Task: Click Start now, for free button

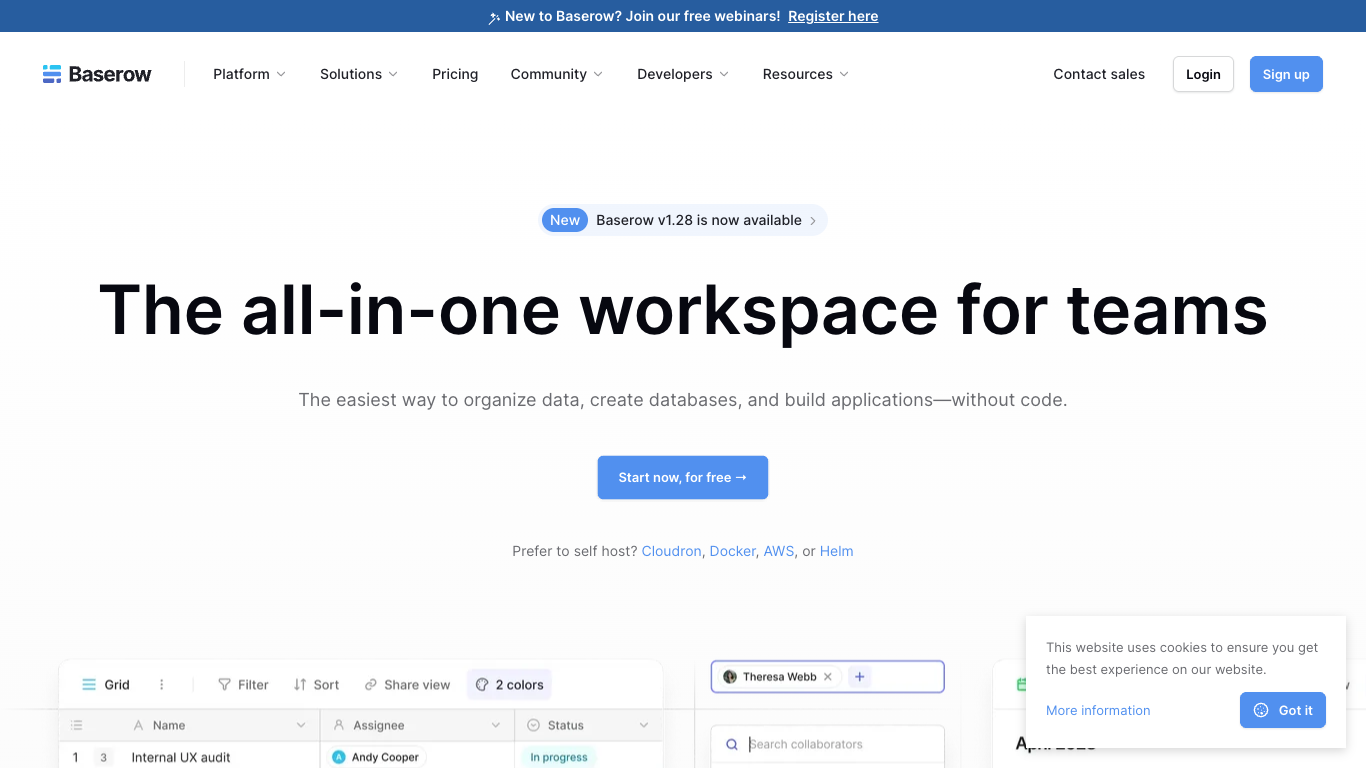Action: tap(683, 477)
